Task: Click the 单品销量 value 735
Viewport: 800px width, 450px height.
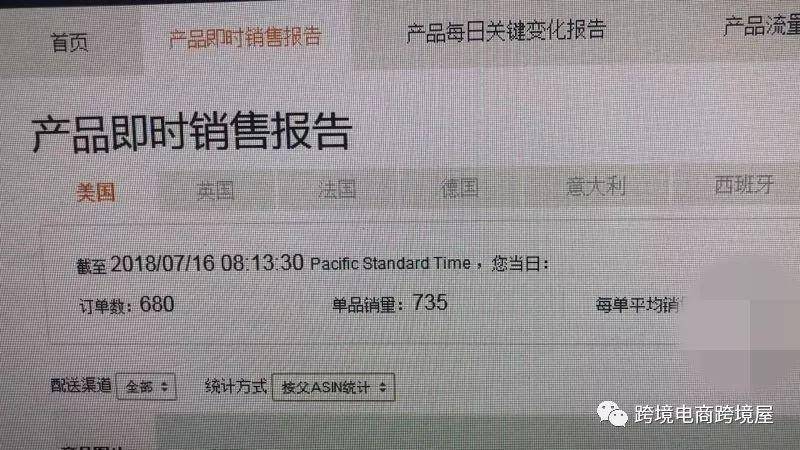Action: click(430, 303)
